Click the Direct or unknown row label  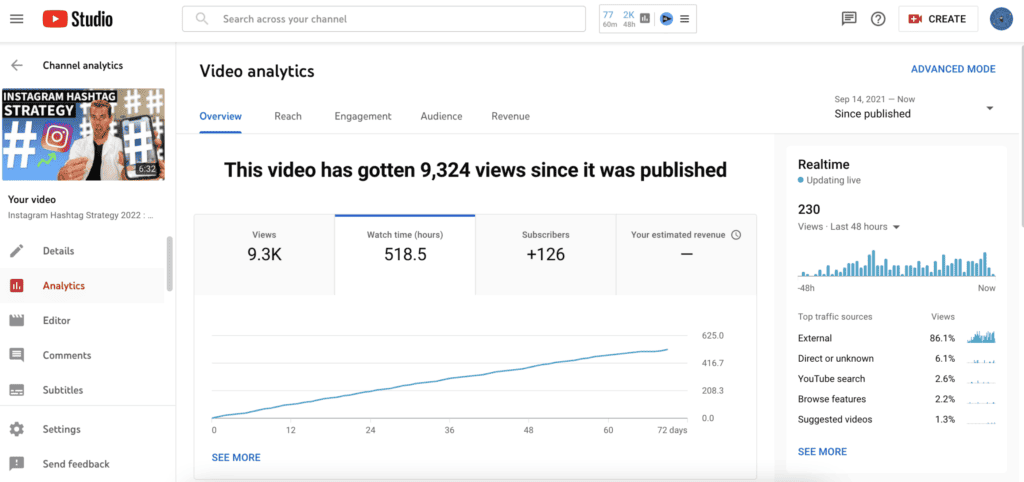click(836, 359)
